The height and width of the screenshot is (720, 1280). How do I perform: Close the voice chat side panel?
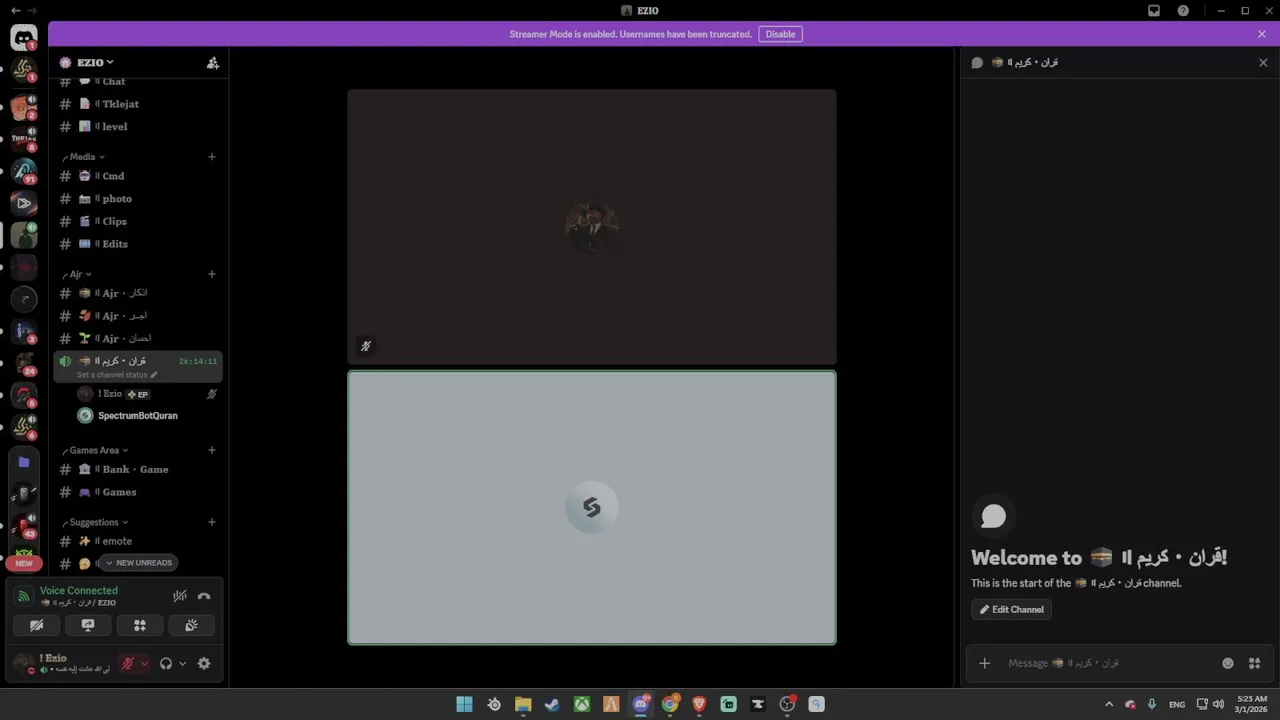pyautogui.click(x=1263, y=62)
